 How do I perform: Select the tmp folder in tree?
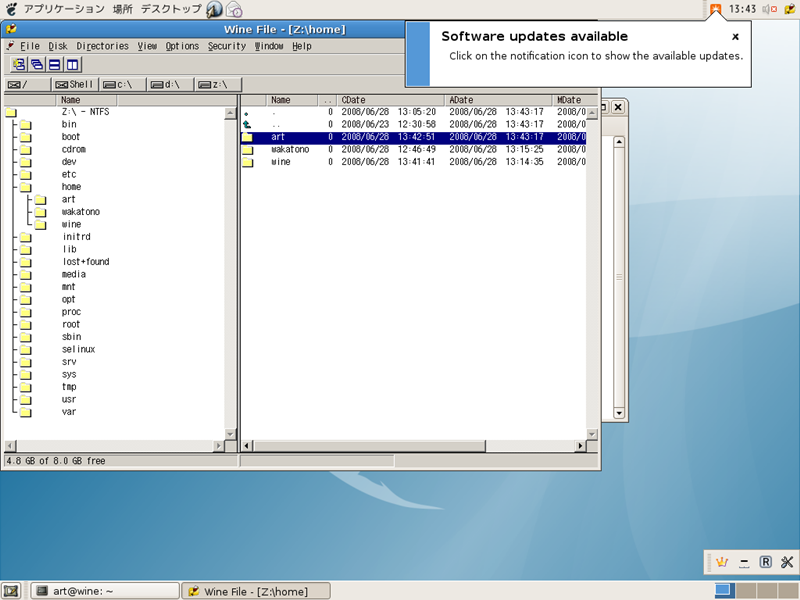click(x=69, y=387)
